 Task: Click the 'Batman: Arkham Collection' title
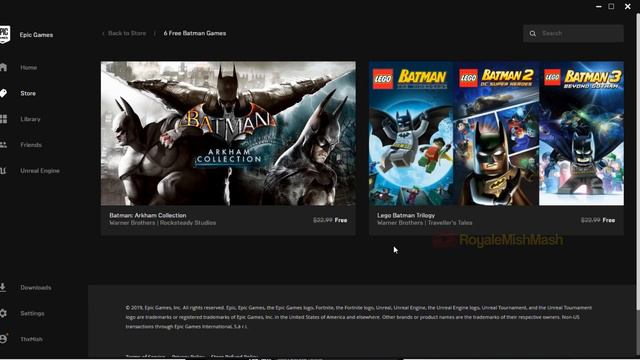pos(148,215)
